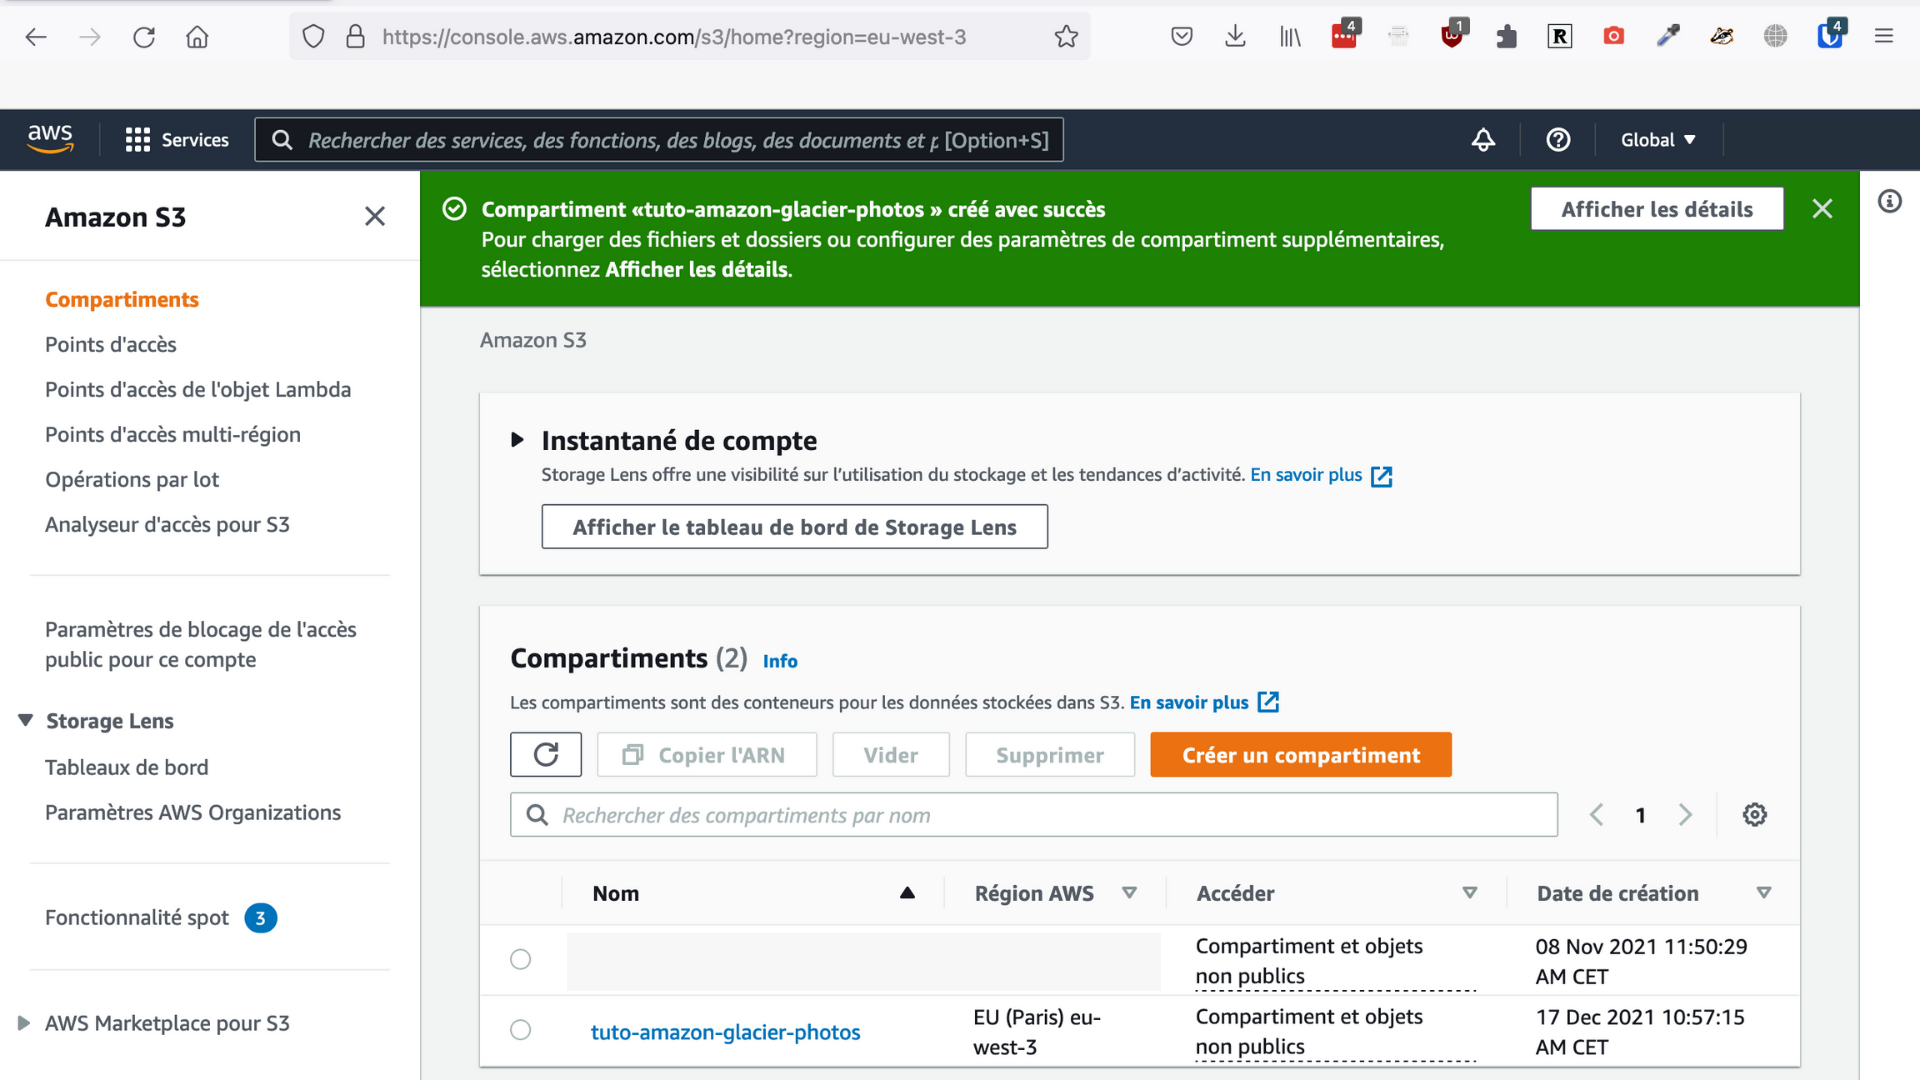Open Opérations par lot sidebar item
Screen dimensions: 1920x1080
[x=132, y=480]
